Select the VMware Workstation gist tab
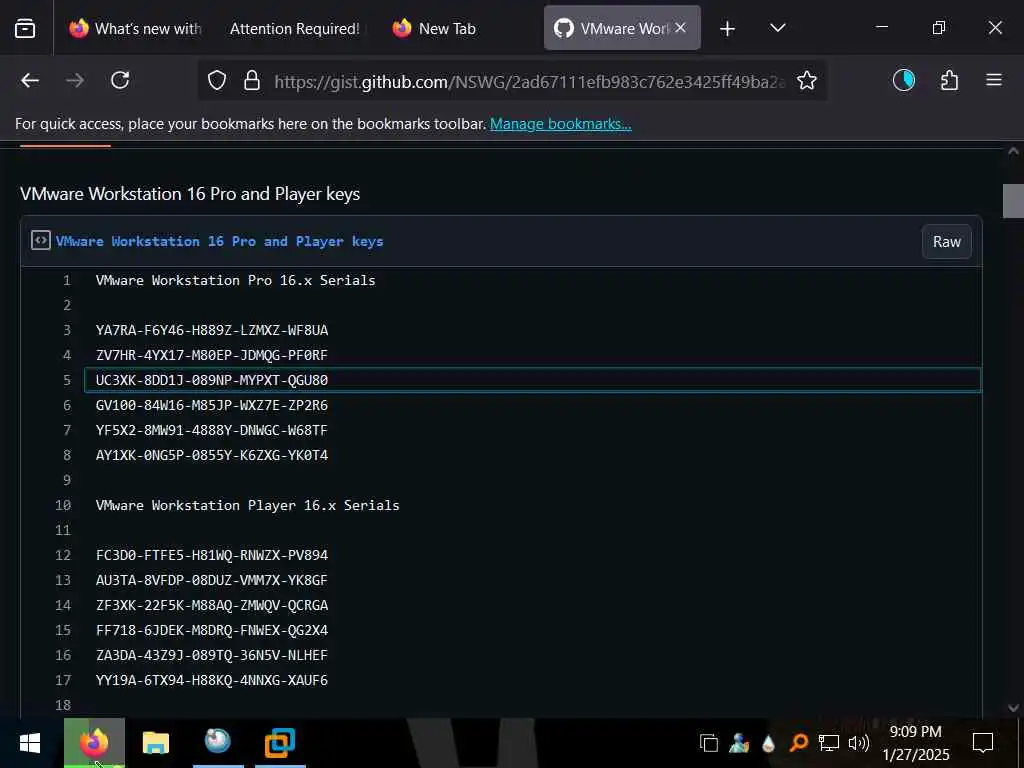The width and height of the screenshot is (1024, 768). point(613,28)
